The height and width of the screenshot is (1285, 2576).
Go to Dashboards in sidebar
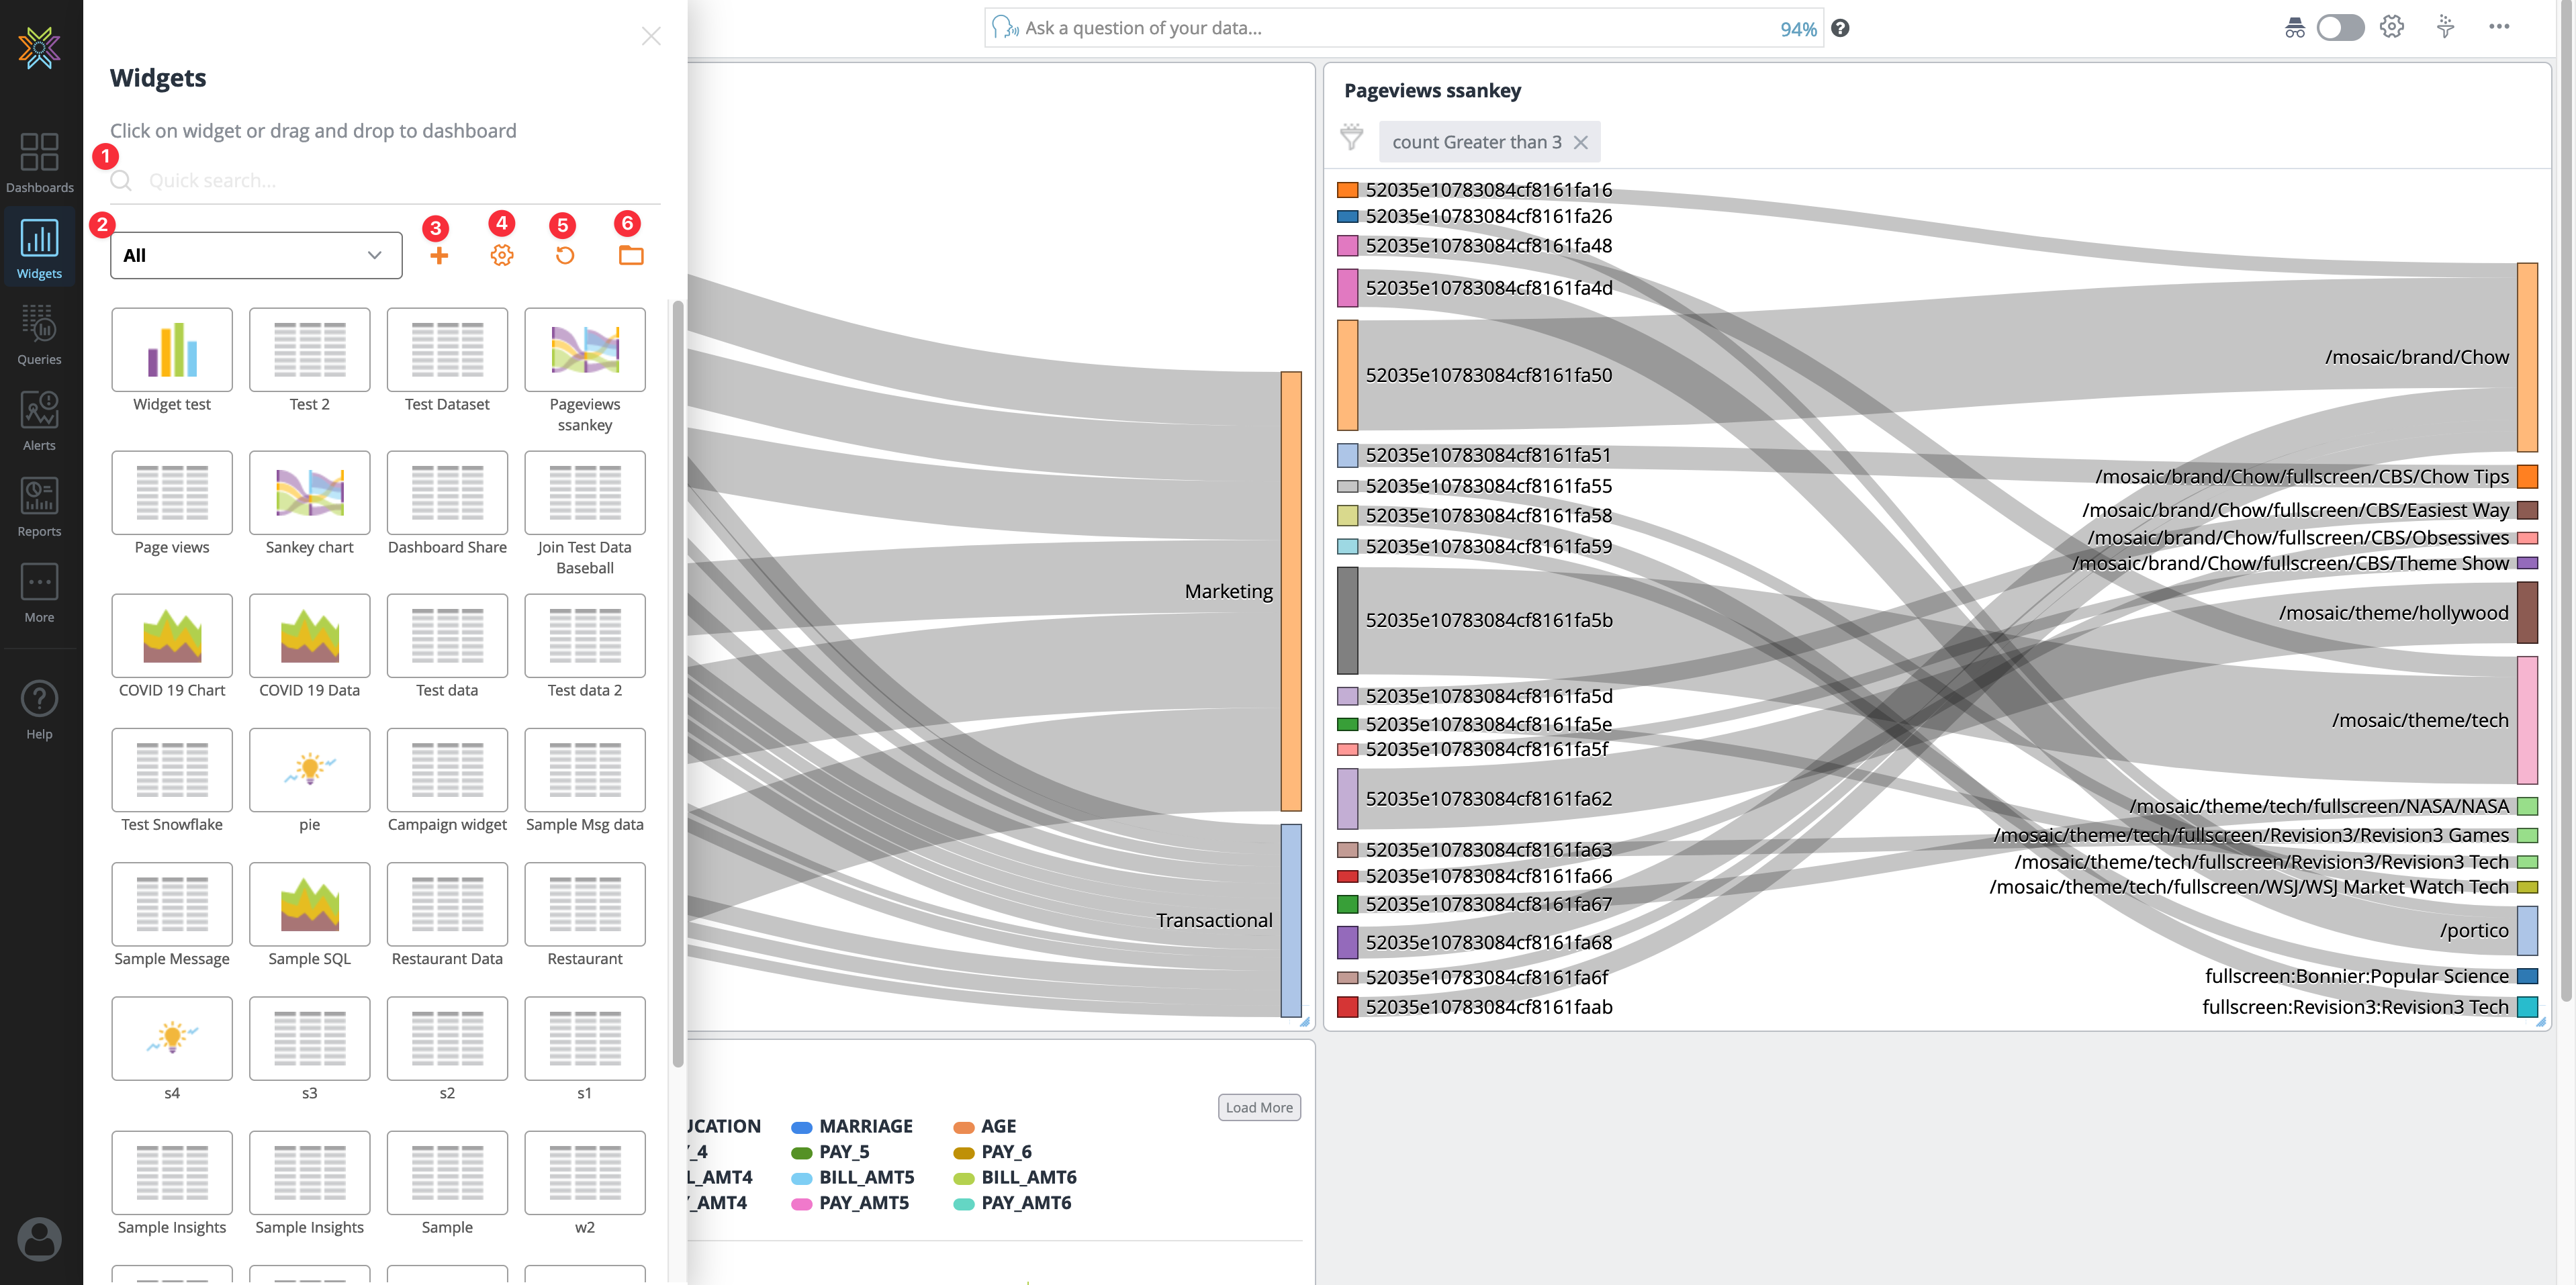point(39,163)
